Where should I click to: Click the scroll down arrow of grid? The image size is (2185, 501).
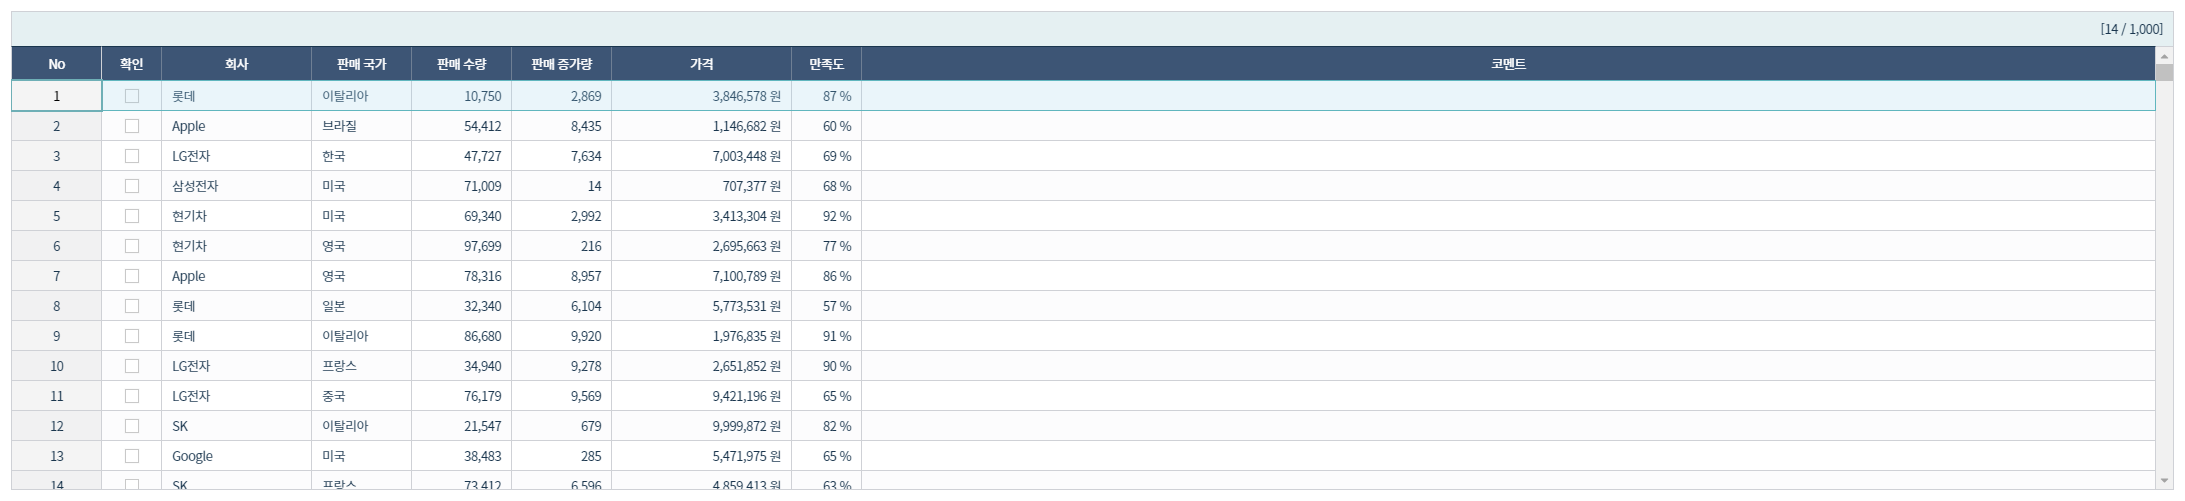[x=2164, y=481]
